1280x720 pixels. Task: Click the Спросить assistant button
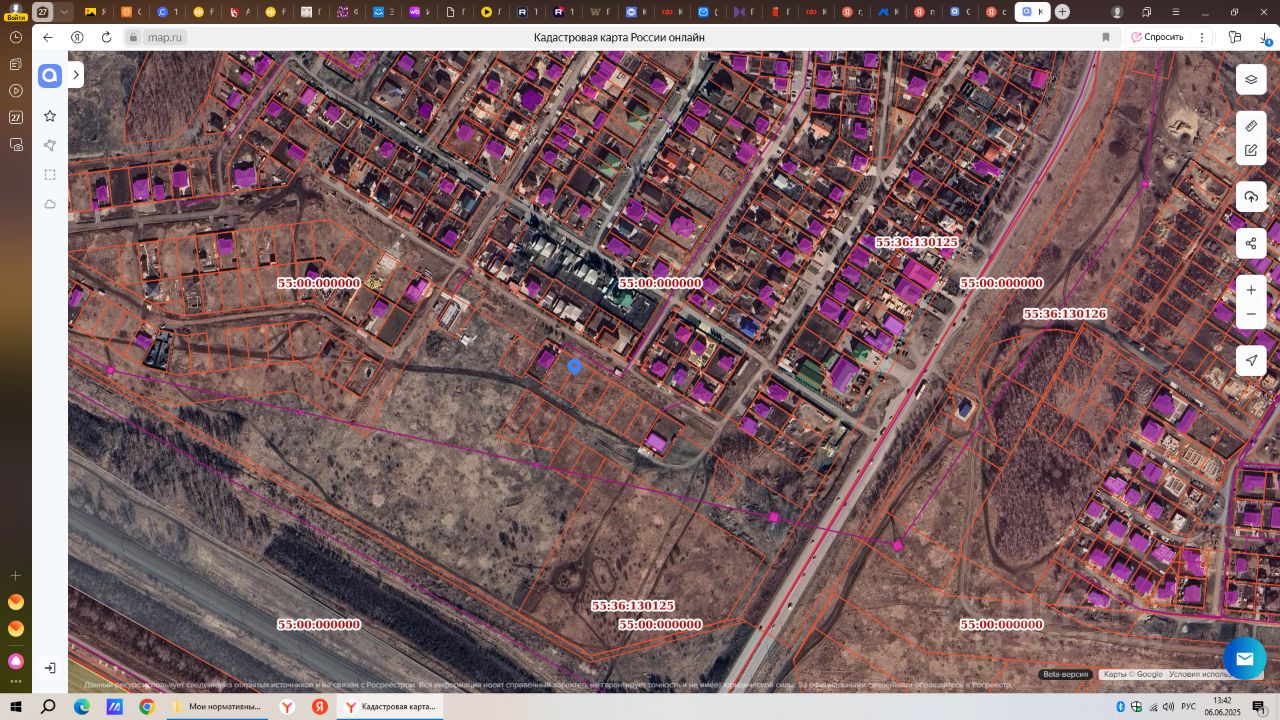click(x=1156, y=37)
